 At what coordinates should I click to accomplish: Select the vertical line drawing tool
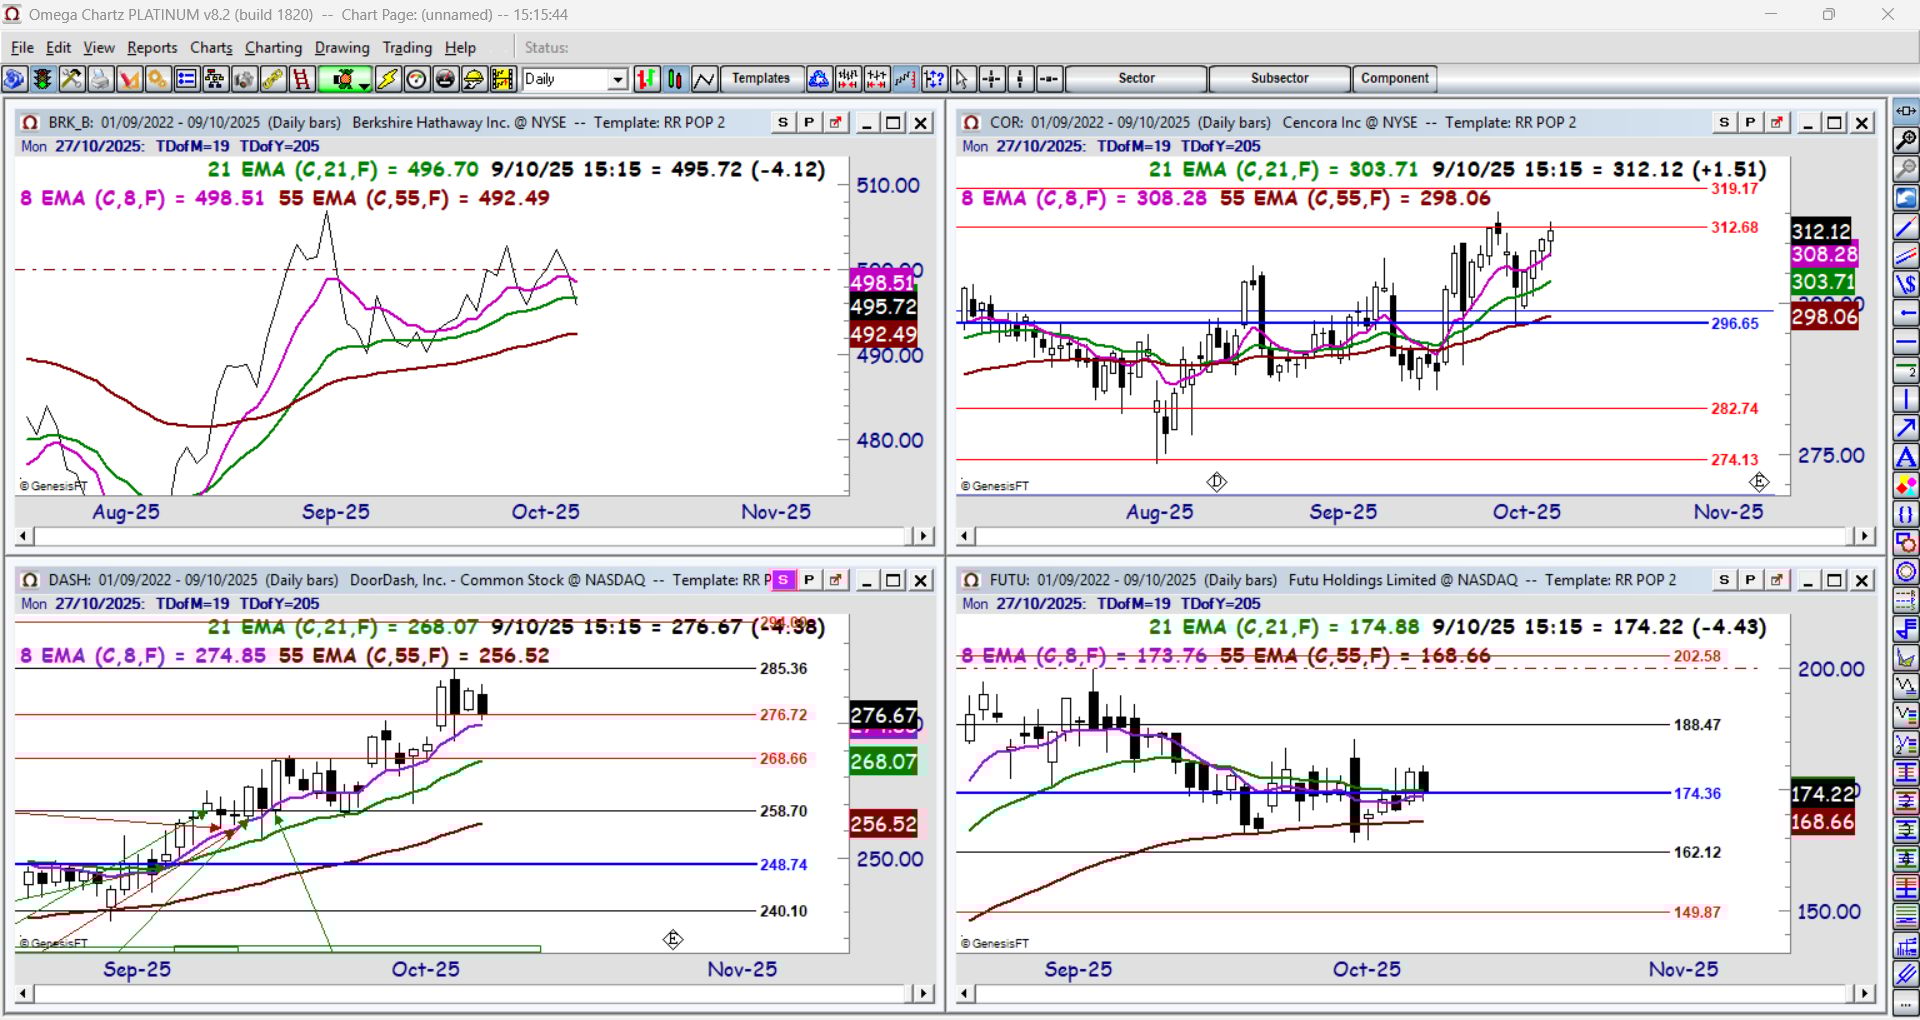1906,400
